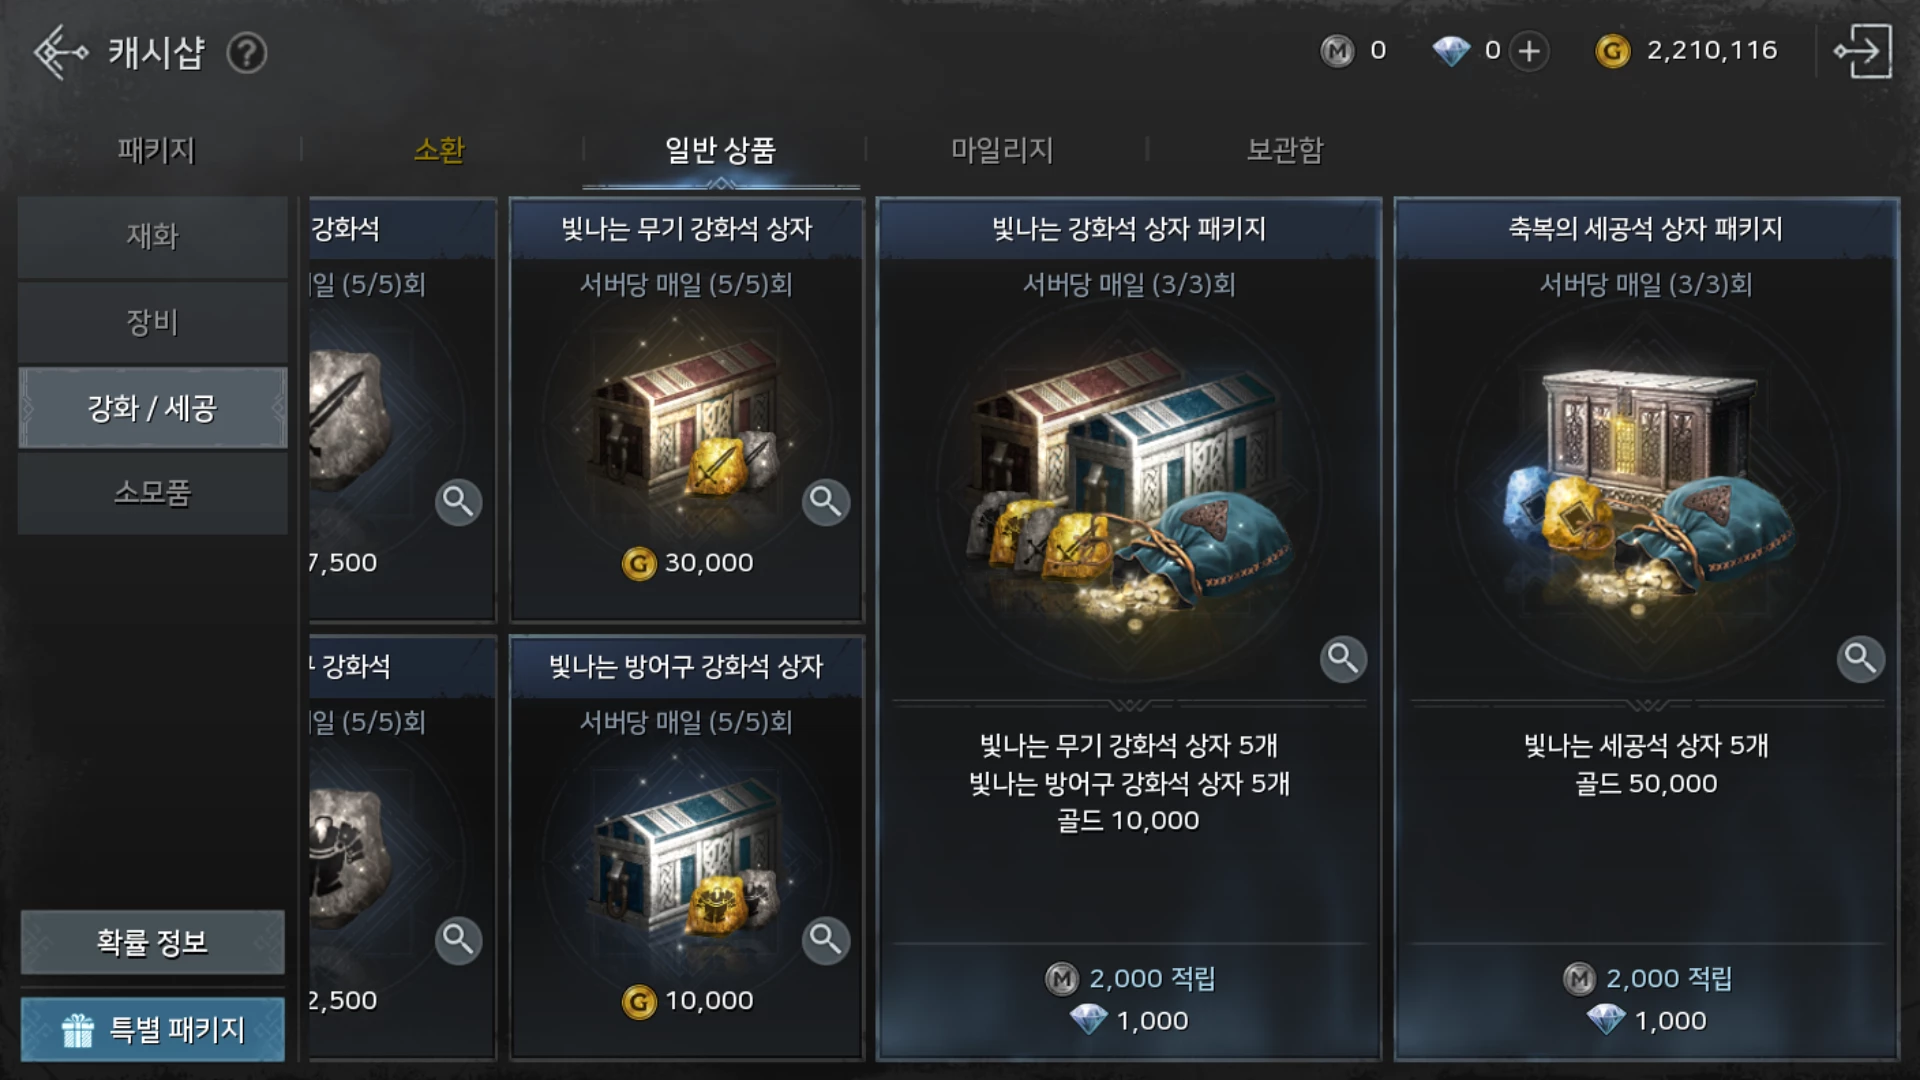The image size is (1920, 1080).
Task: Click the plus icon to add diamonds
Action: [1529, 51]
